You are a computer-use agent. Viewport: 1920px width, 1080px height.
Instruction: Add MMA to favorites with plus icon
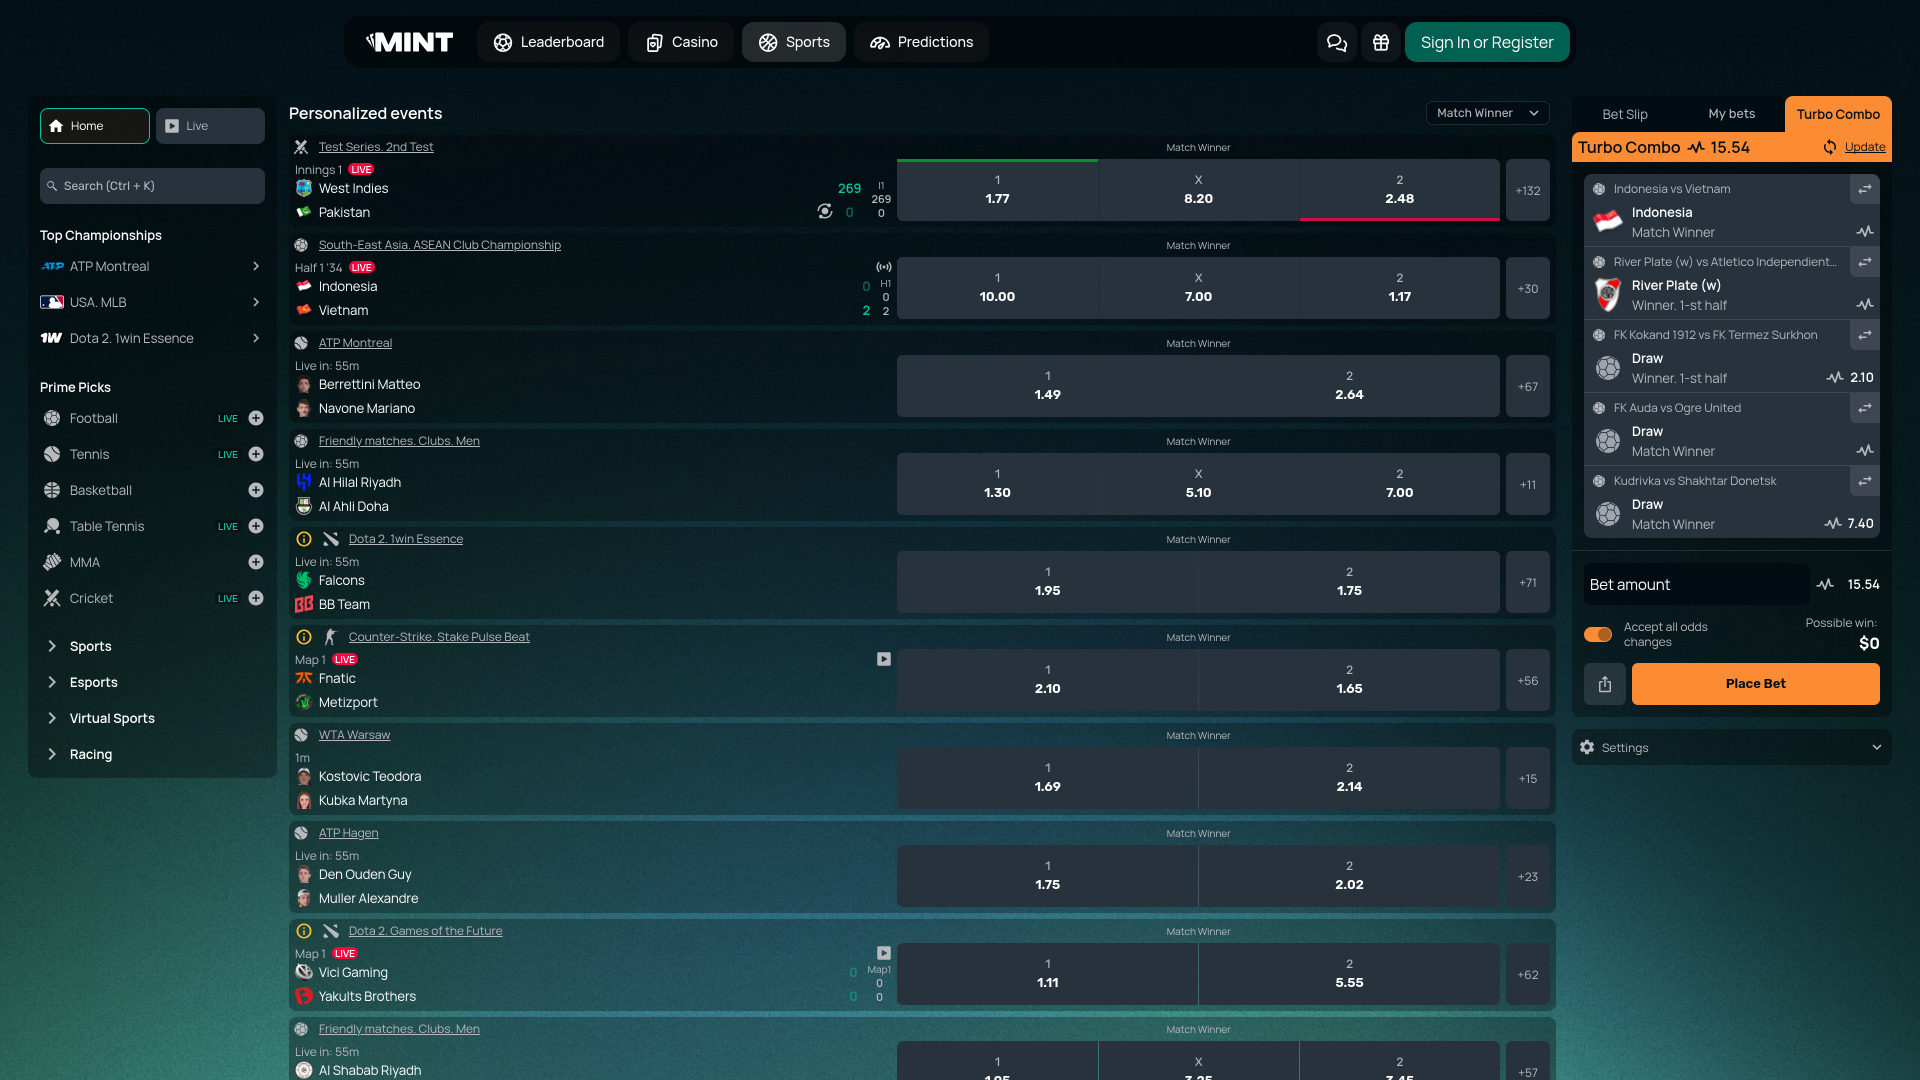(x=256, y=562)
